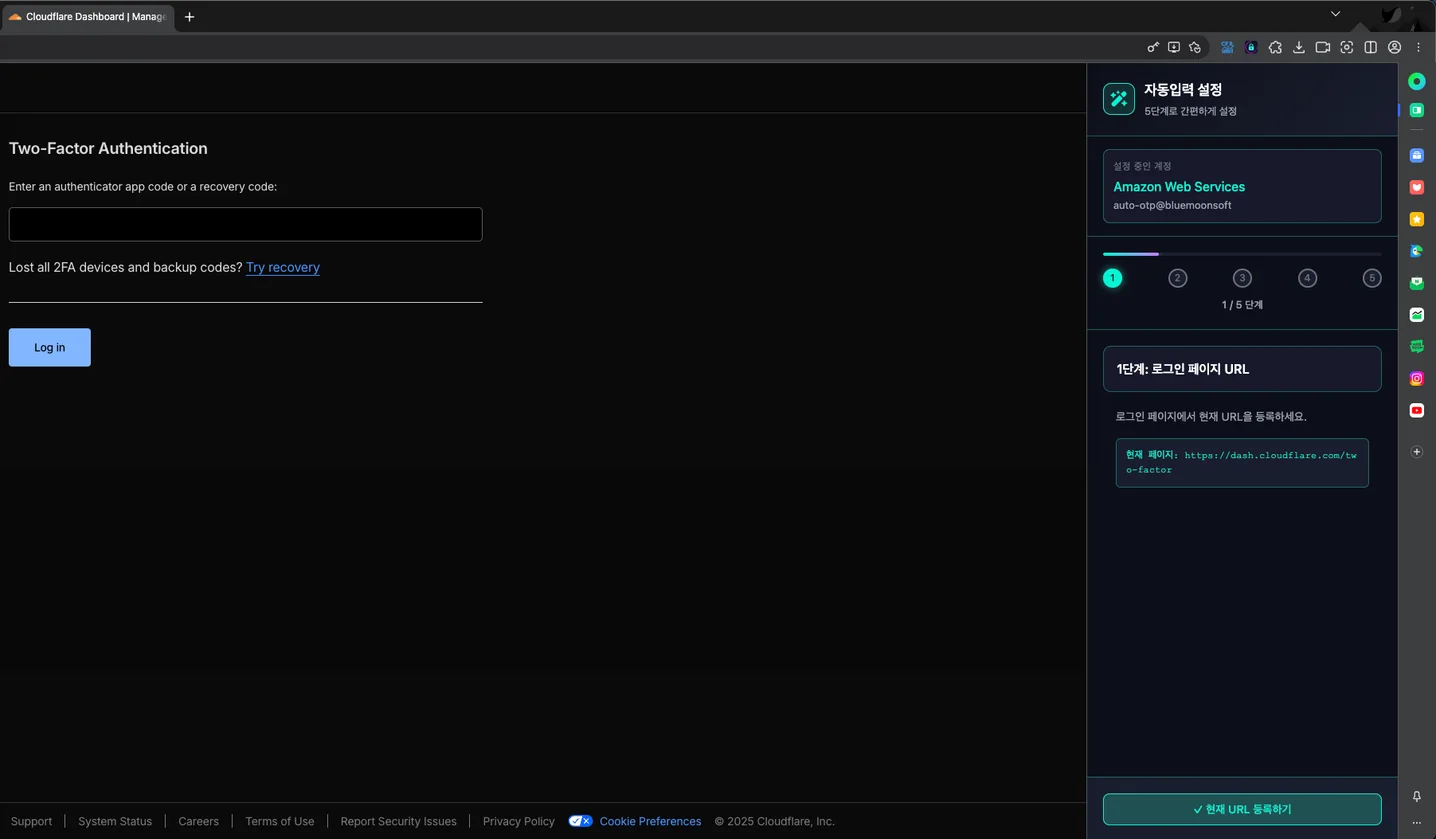Click the Log in button
The image size is (1436, 839).
point(50,347)
